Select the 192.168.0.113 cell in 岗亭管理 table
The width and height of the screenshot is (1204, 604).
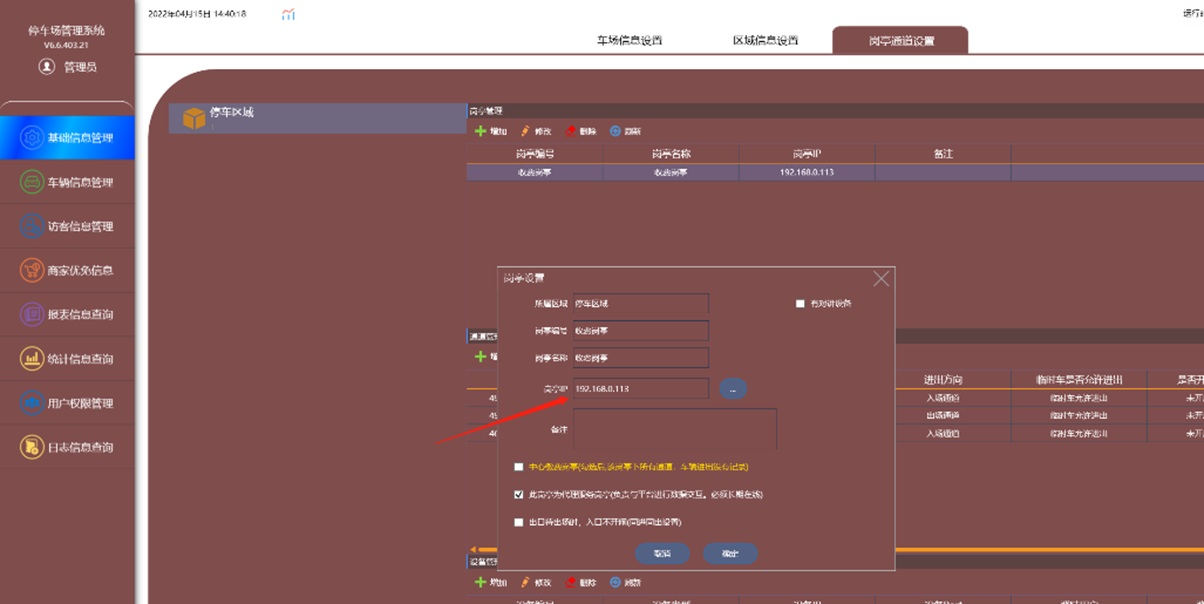tap(807, 172)
